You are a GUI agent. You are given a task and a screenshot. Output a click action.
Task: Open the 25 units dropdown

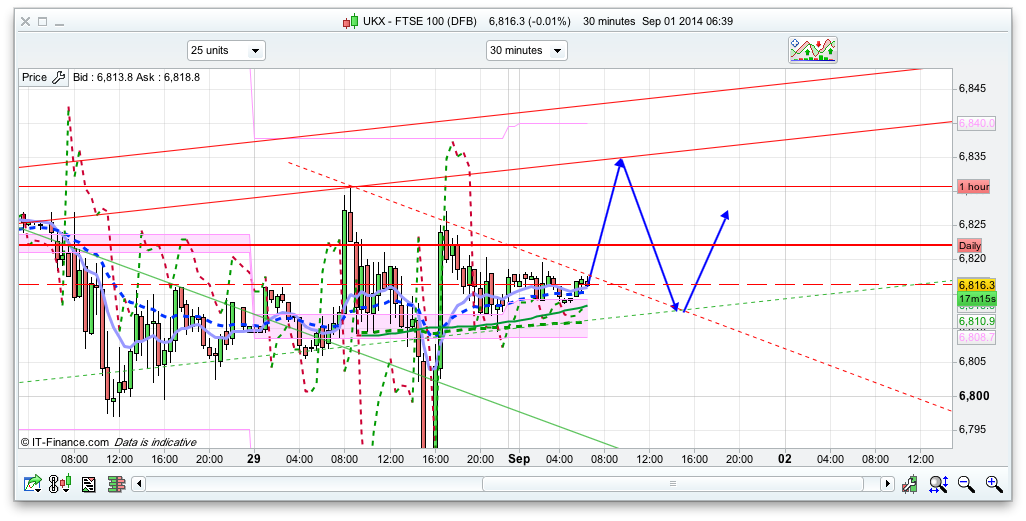click(226, 50)
